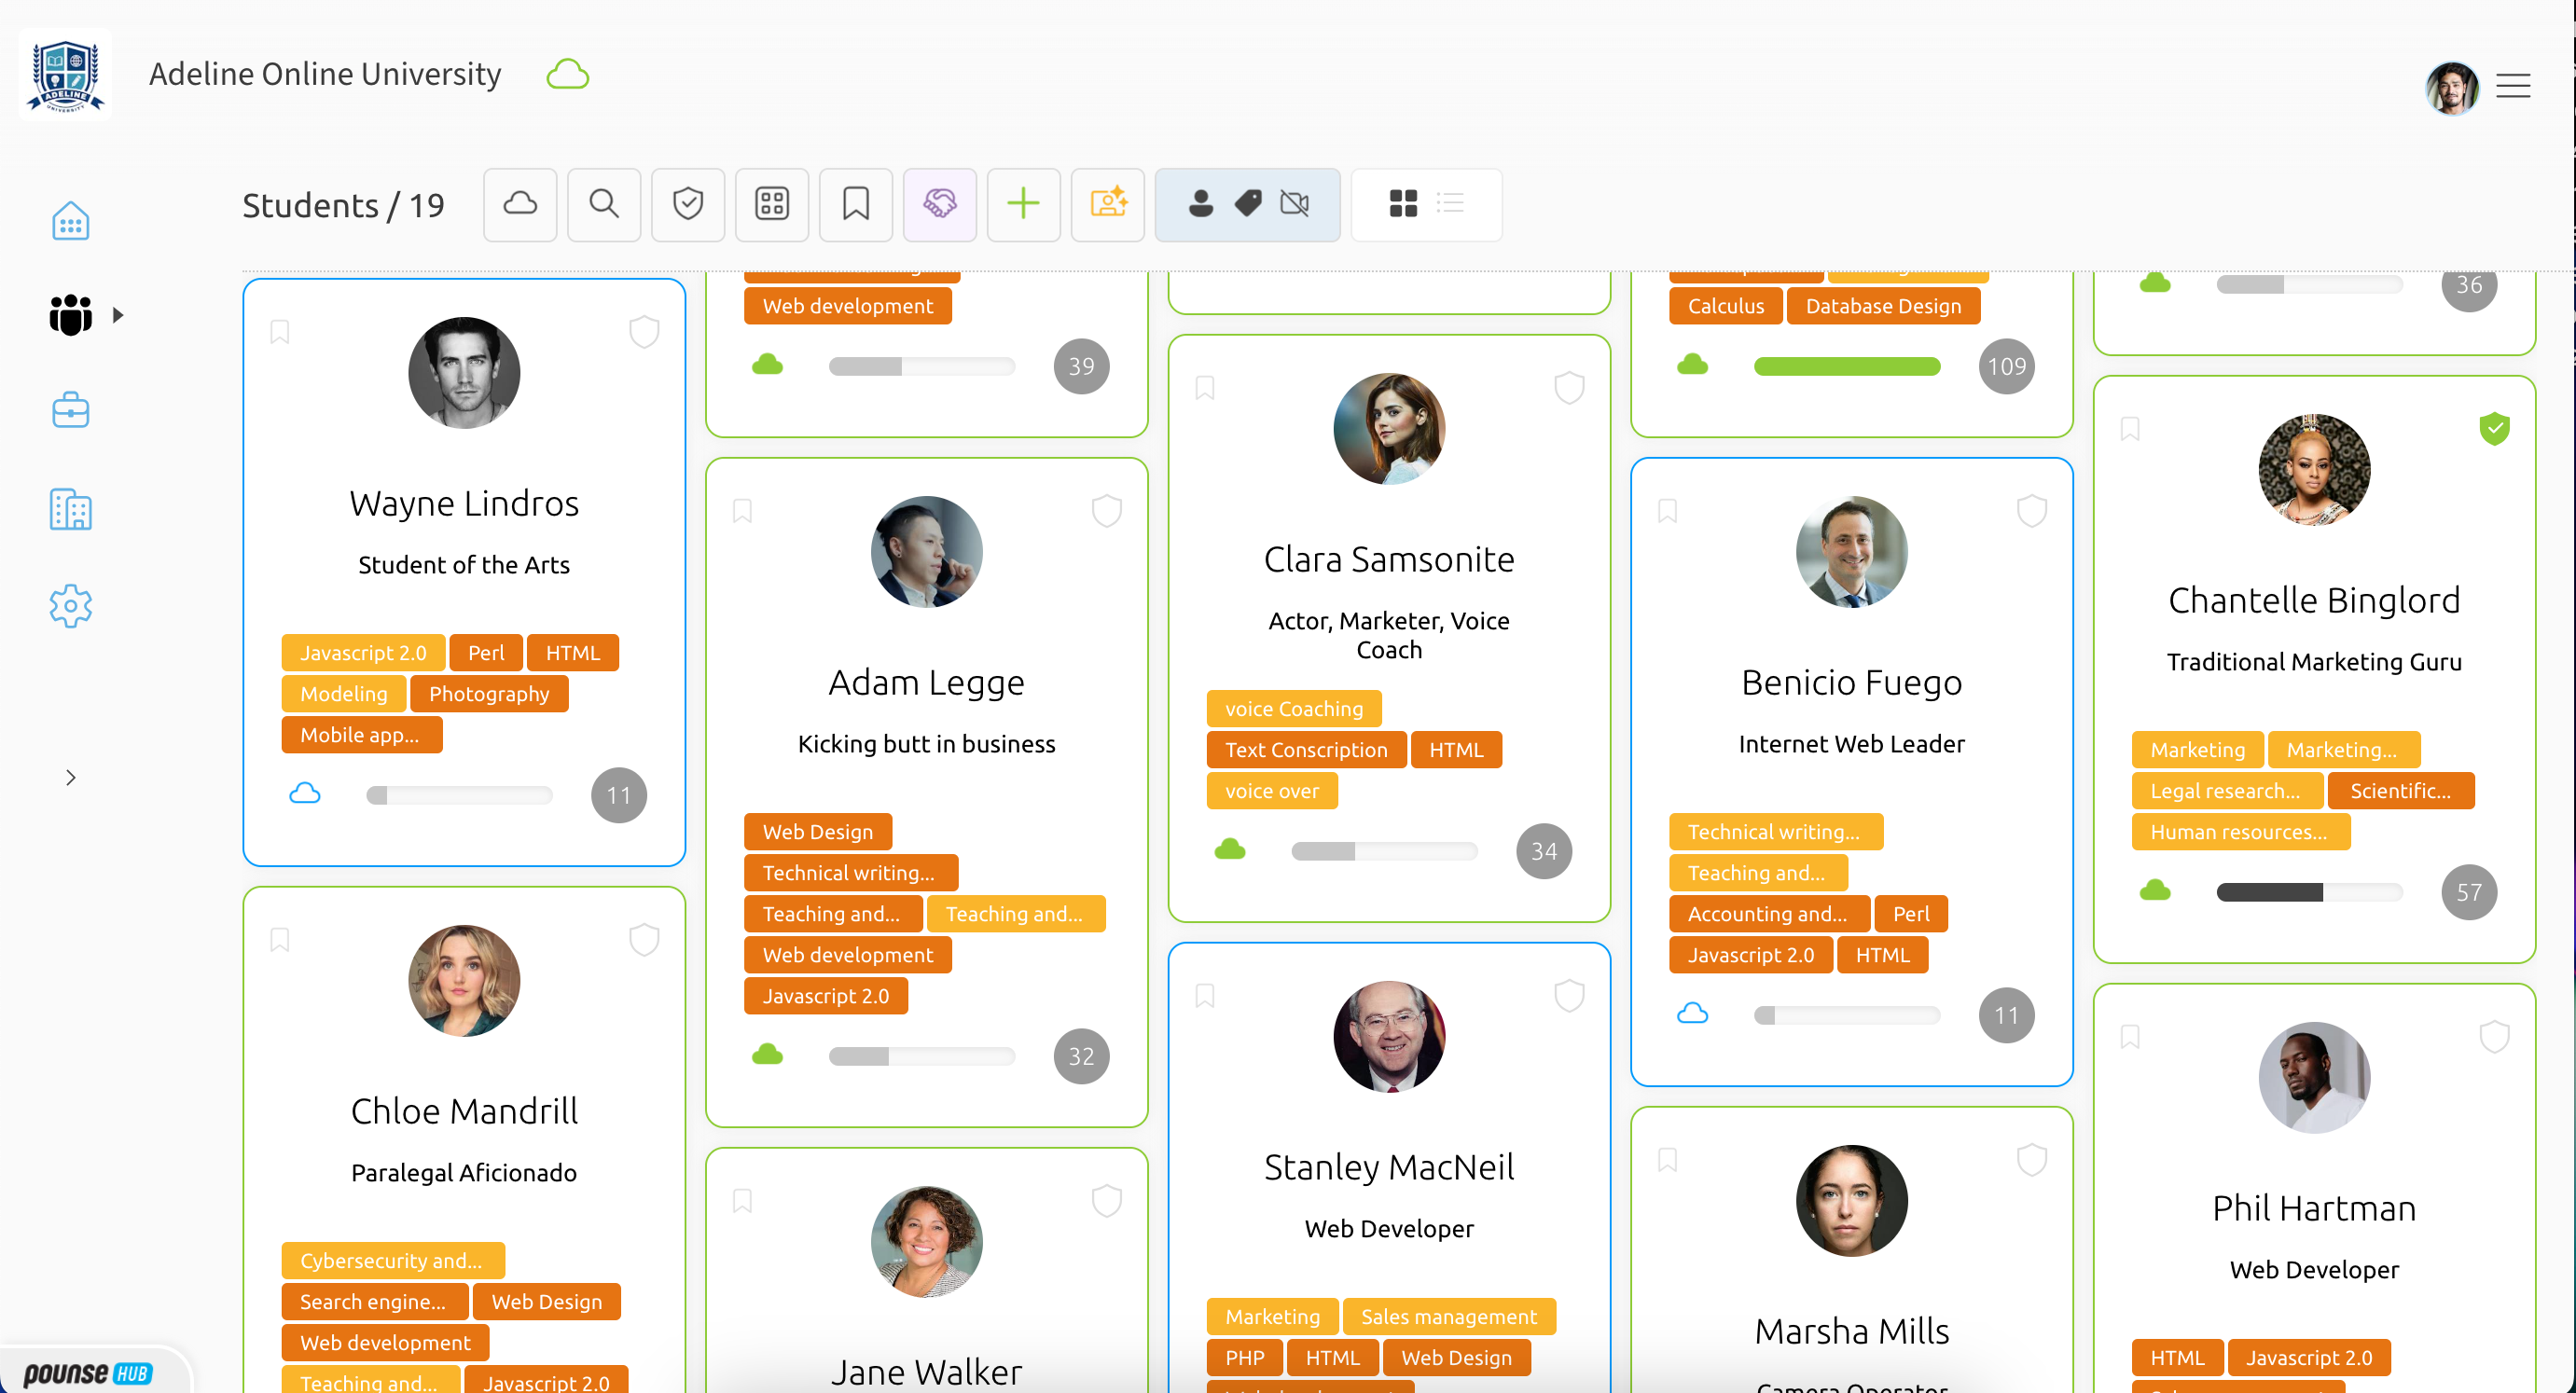Click outline cloud icon on Wayne Lindros card
The width and height of the screenshot is (2576, 1393).
pyautogui.click(x=305, y=794)
